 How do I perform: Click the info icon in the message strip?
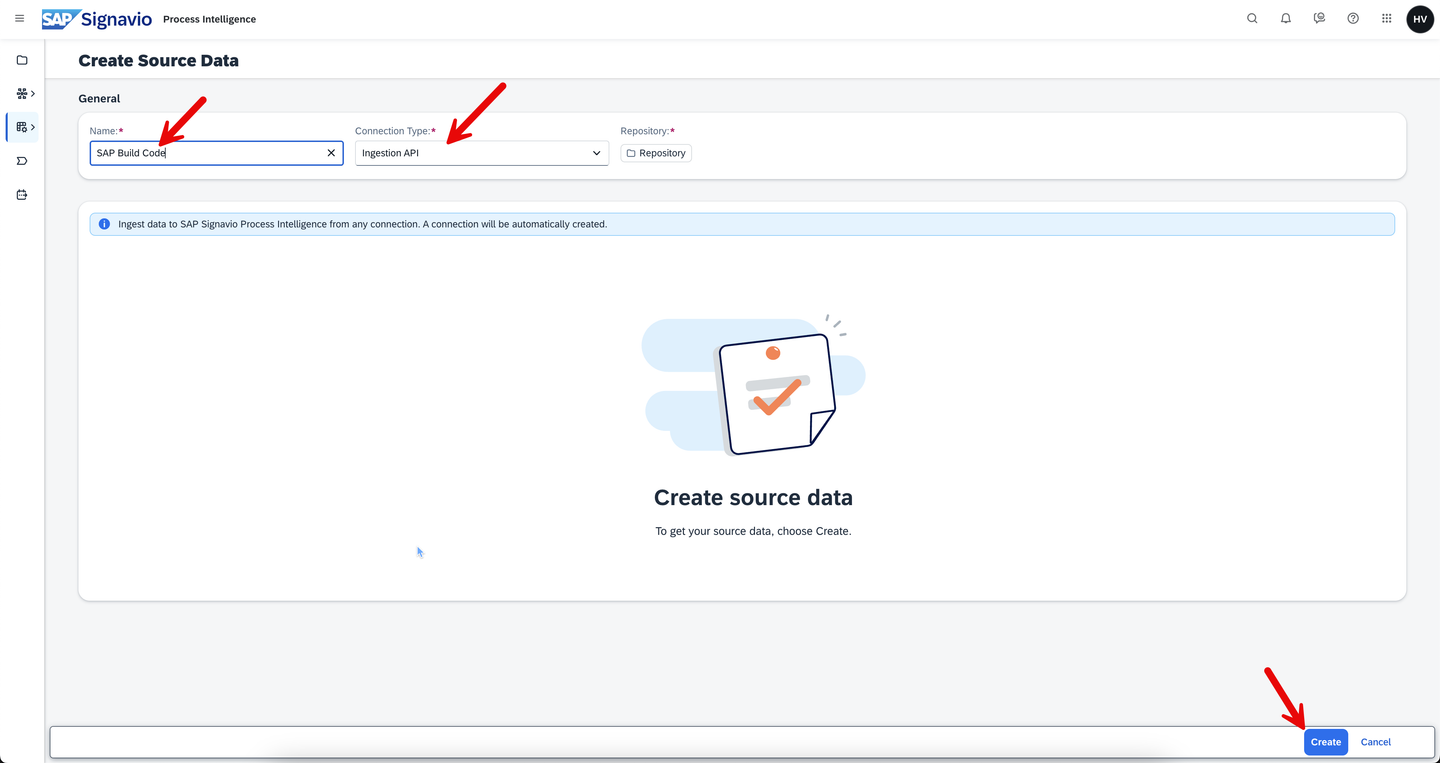point(104,224)
